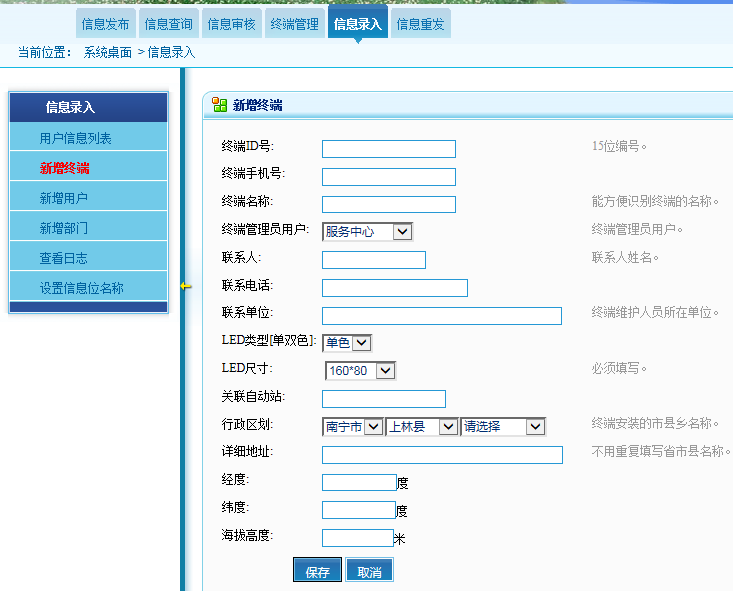Click into the 经度 input box

coord(359,483)
